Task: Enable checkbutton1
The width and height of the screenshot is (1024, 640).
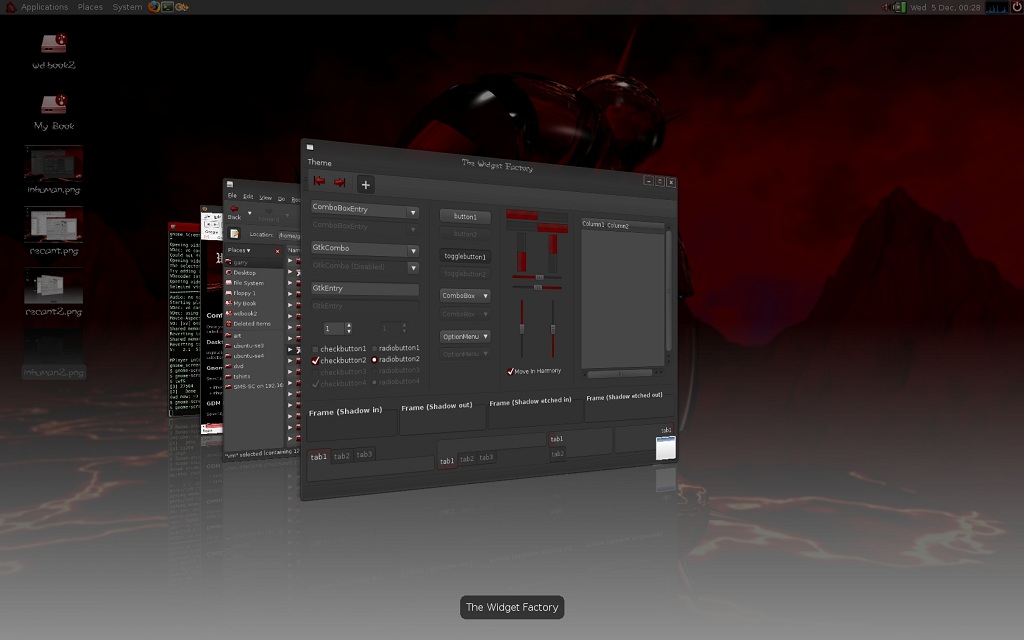Action: click(x=316, y=349)
